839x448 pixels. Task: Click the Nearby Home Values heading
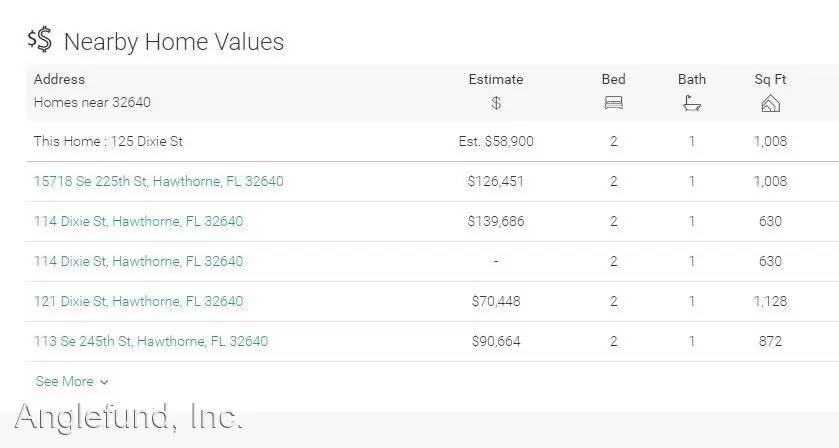click(174, 42)
